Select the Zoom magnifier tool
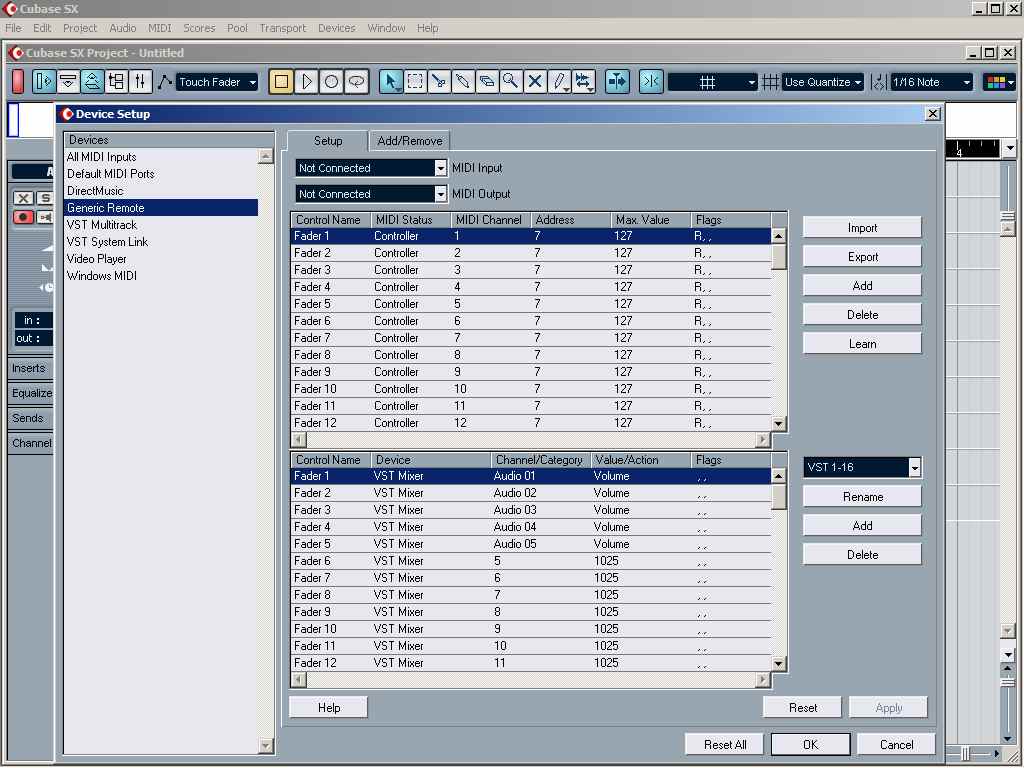This screenshot has width=1024, height=768. (x=511, y=82)
